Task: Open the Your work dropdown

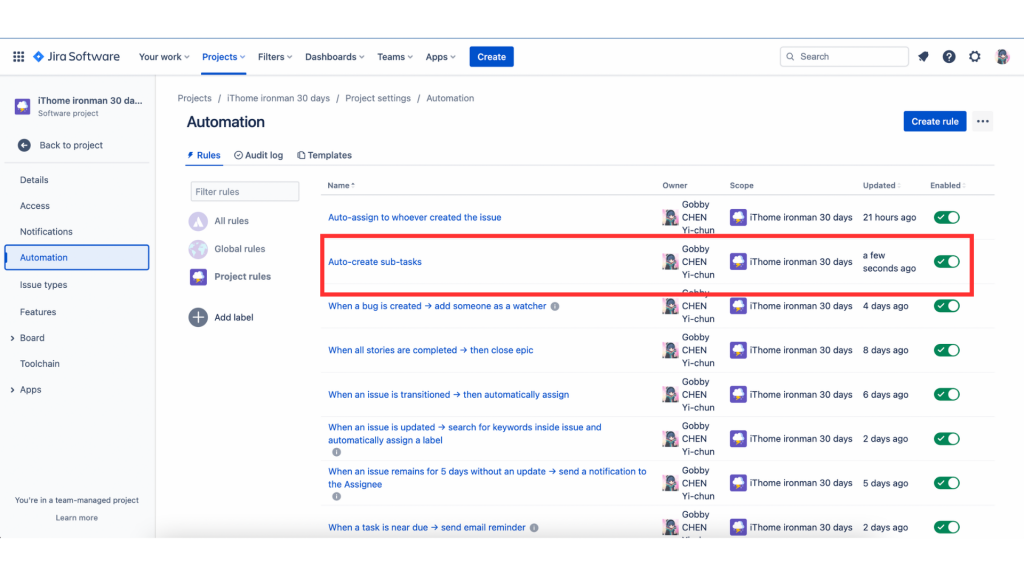Action: pos(164,57)
